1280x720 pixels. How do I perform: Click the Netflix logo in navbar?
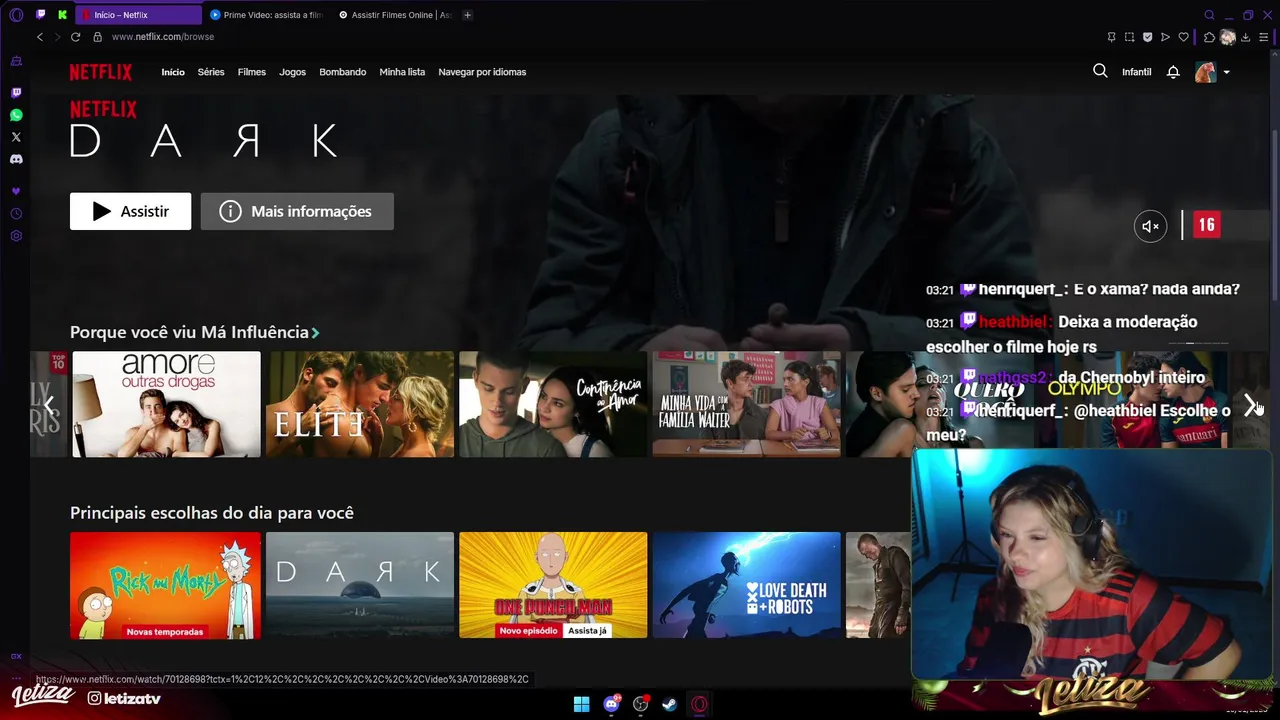pyautogui.click(x=100, y=72)
